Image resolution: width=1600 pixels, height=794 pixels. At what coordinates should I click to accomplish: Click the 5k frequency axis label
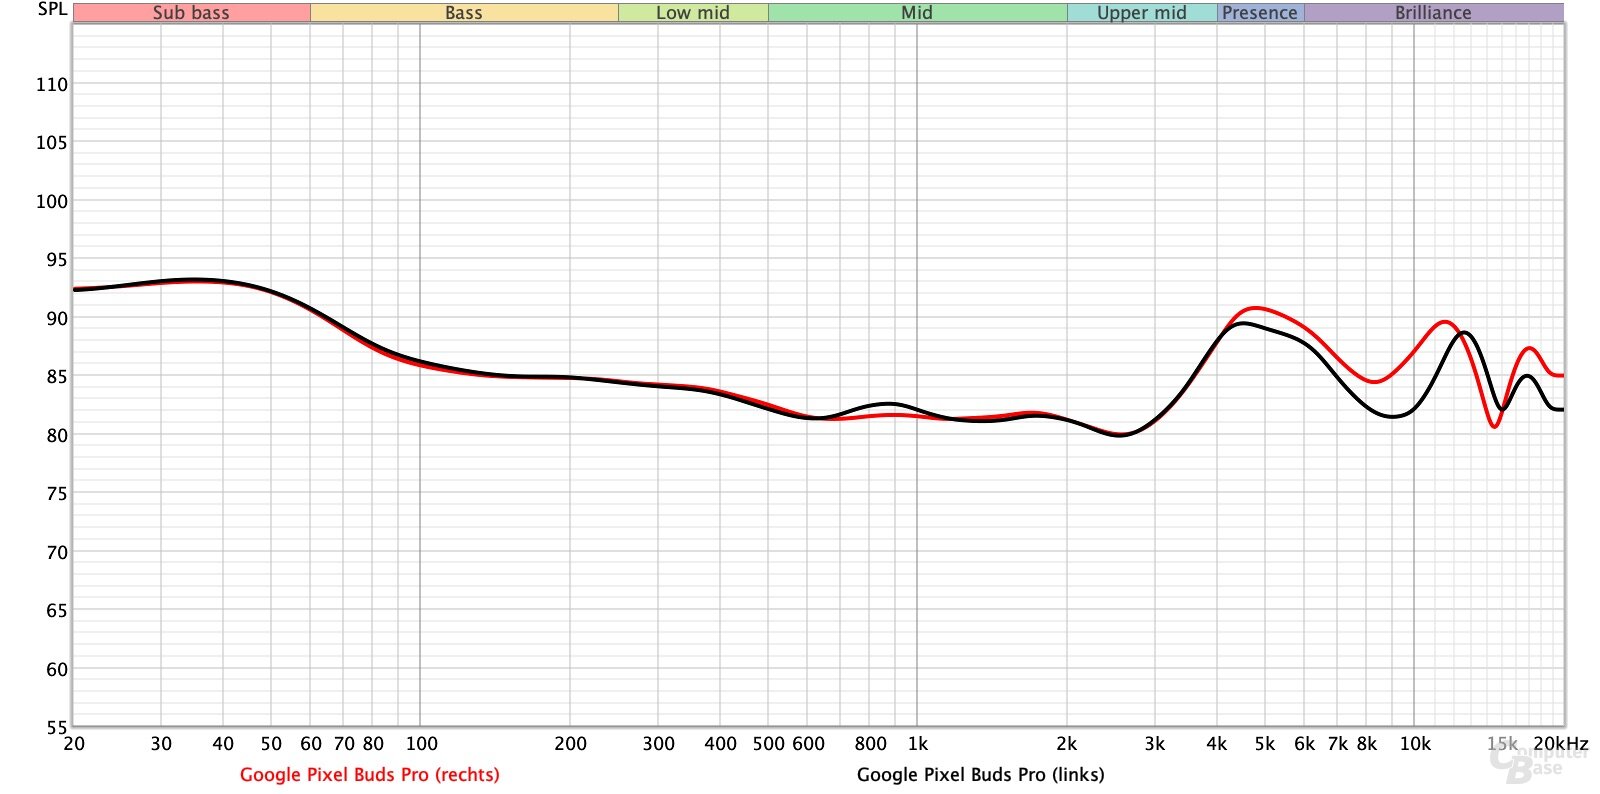click(x=1265, y=744)
